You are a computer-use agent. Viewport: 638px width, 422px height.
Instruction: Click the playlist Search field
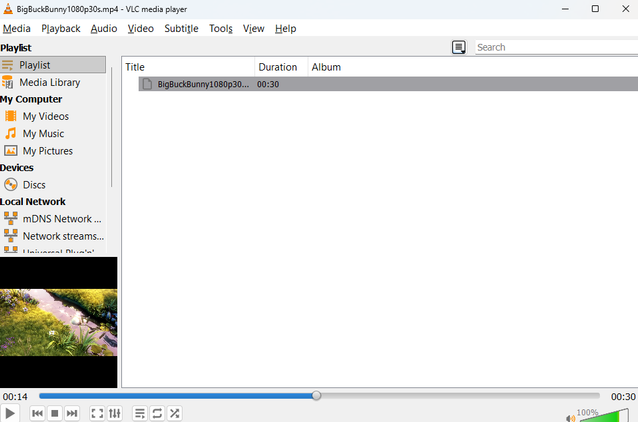pos(557,47)
